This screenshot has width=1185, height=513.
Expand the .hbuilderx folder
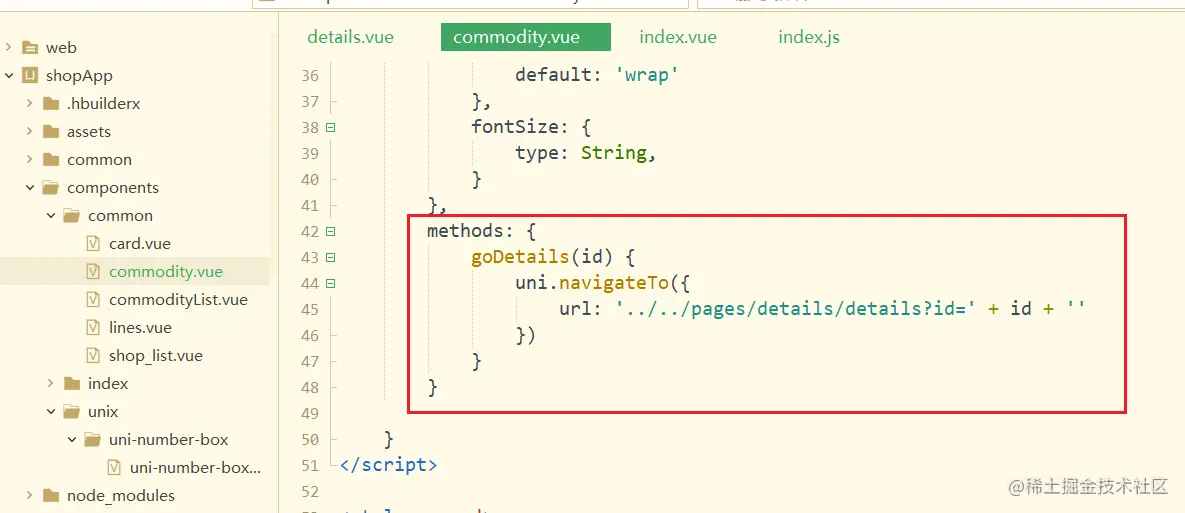[x=29, y=104]
